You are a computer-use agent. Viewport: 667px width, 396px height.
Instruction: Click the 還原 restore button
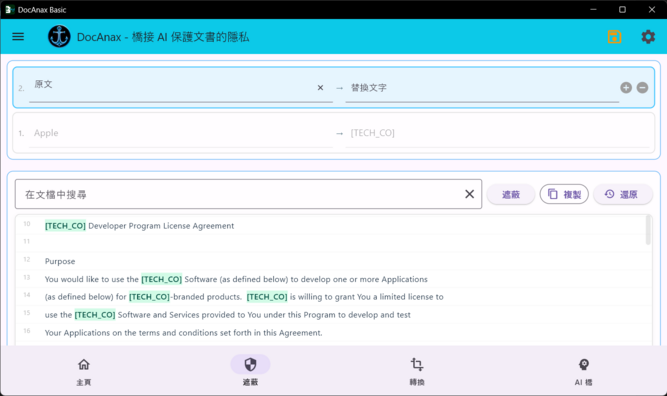pos(622,194)
